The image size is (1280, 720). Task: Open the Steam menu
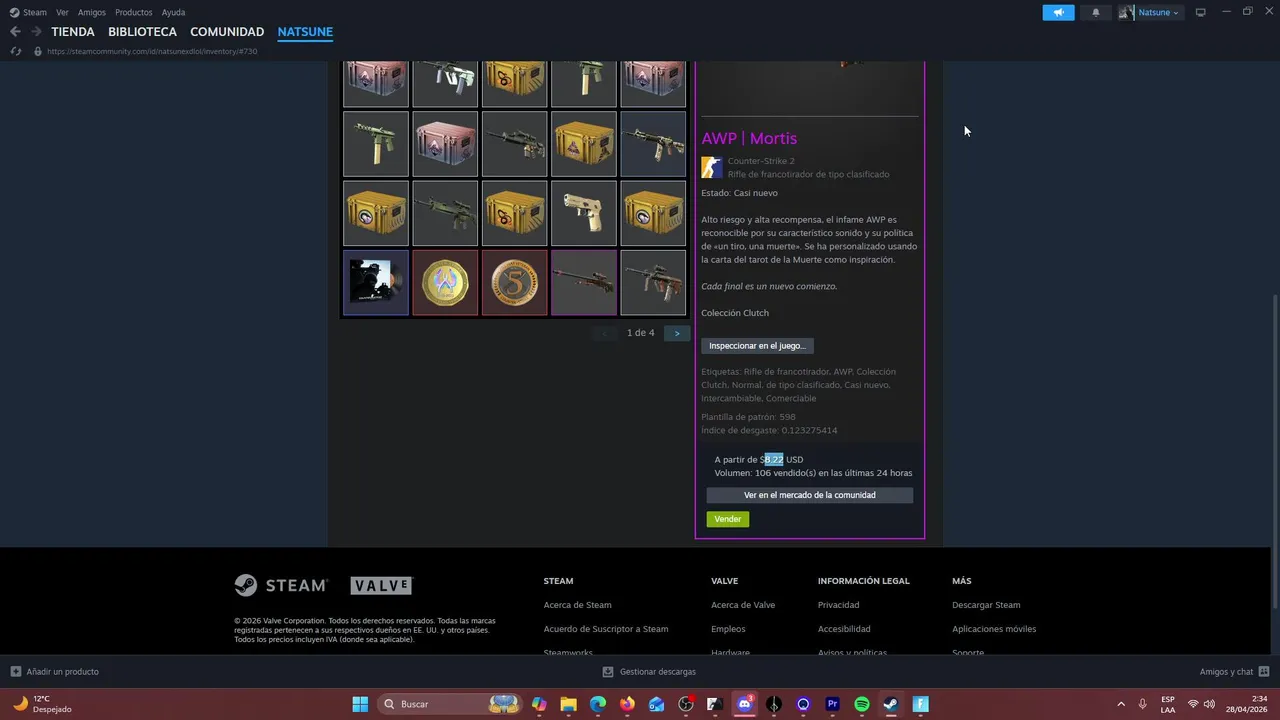pos(29,12)
